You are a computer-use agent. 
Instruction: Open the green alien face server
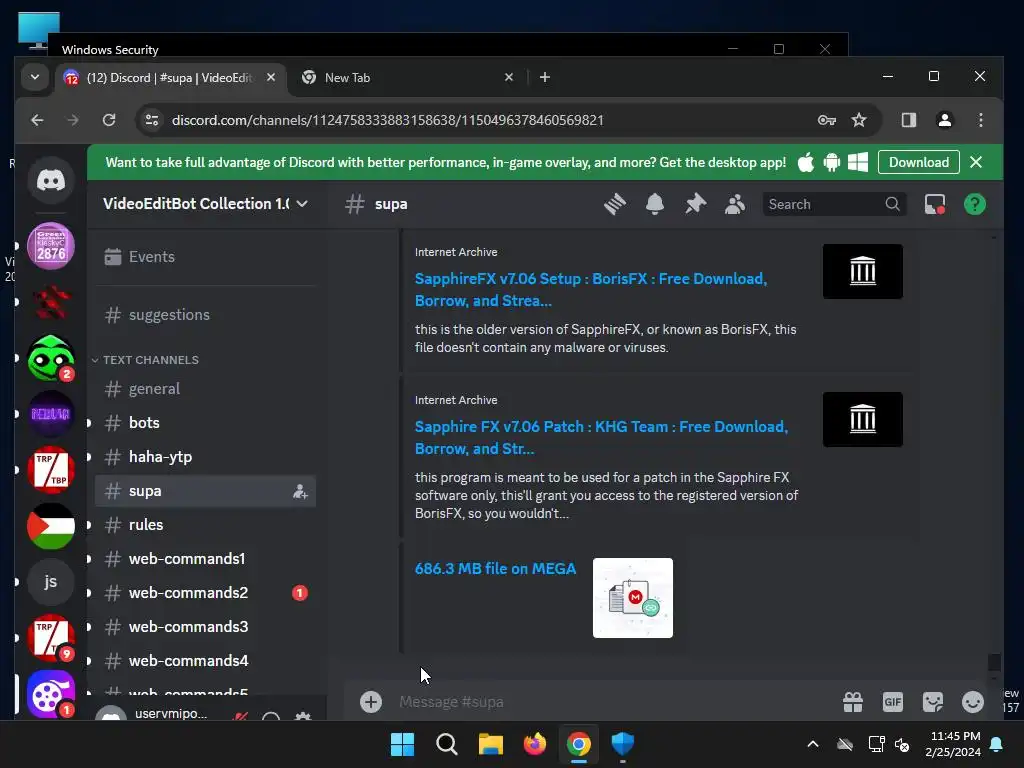click(x=50, y=358)
